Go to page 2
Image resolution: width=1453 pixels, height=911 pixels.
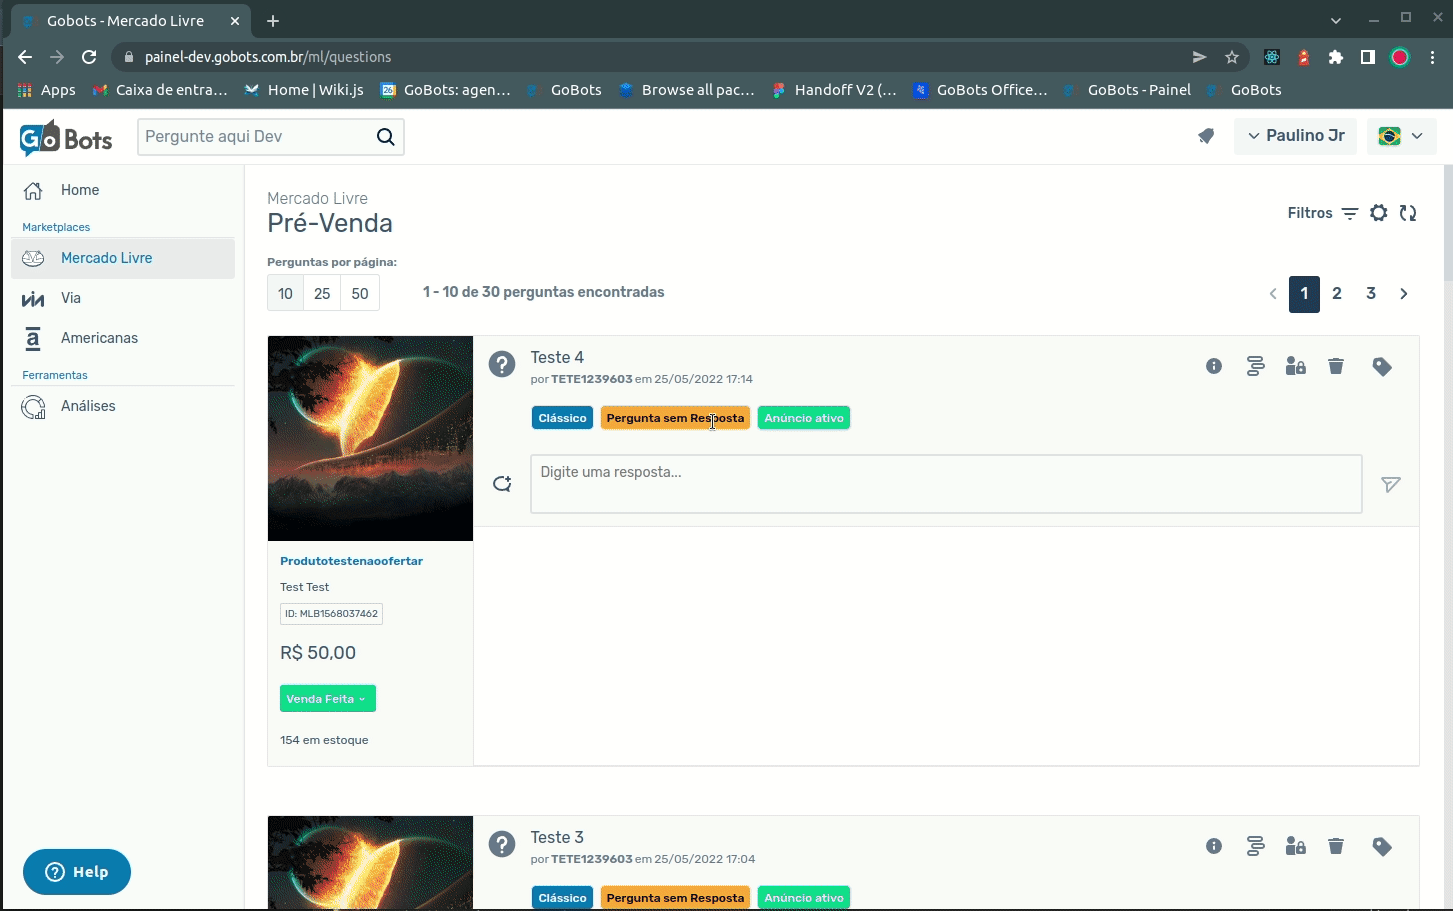(x=1337, y=294)
